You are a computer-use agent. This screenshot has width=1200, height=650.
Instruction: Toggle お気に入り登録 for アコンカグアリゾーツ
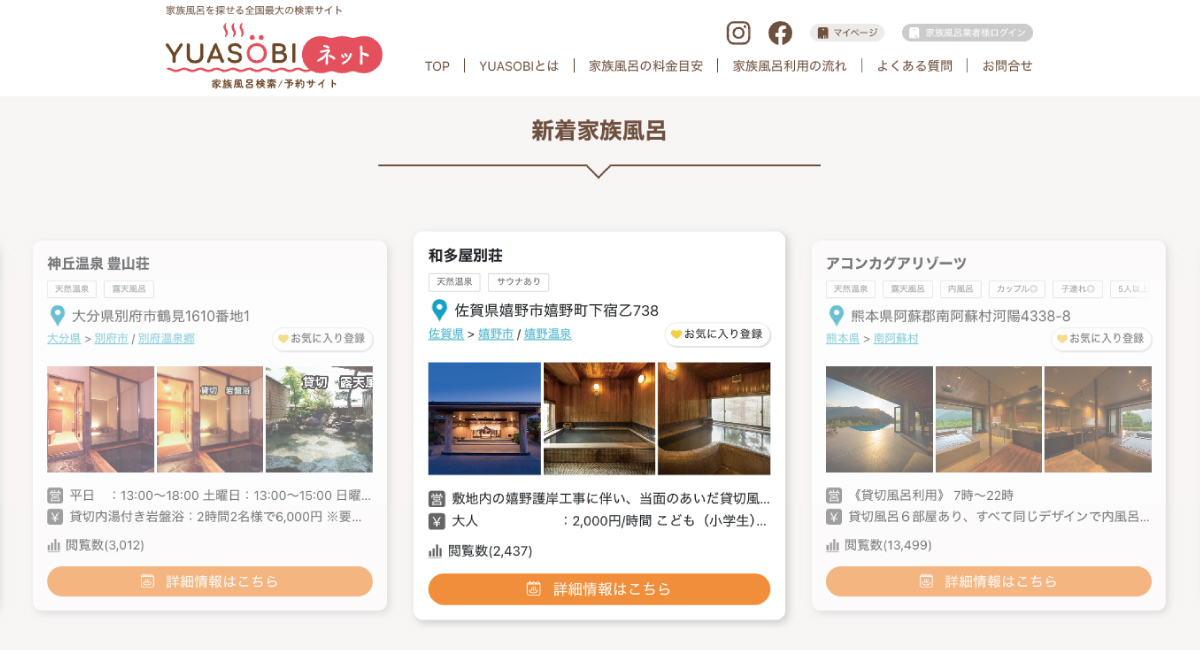pos(1101,339)
